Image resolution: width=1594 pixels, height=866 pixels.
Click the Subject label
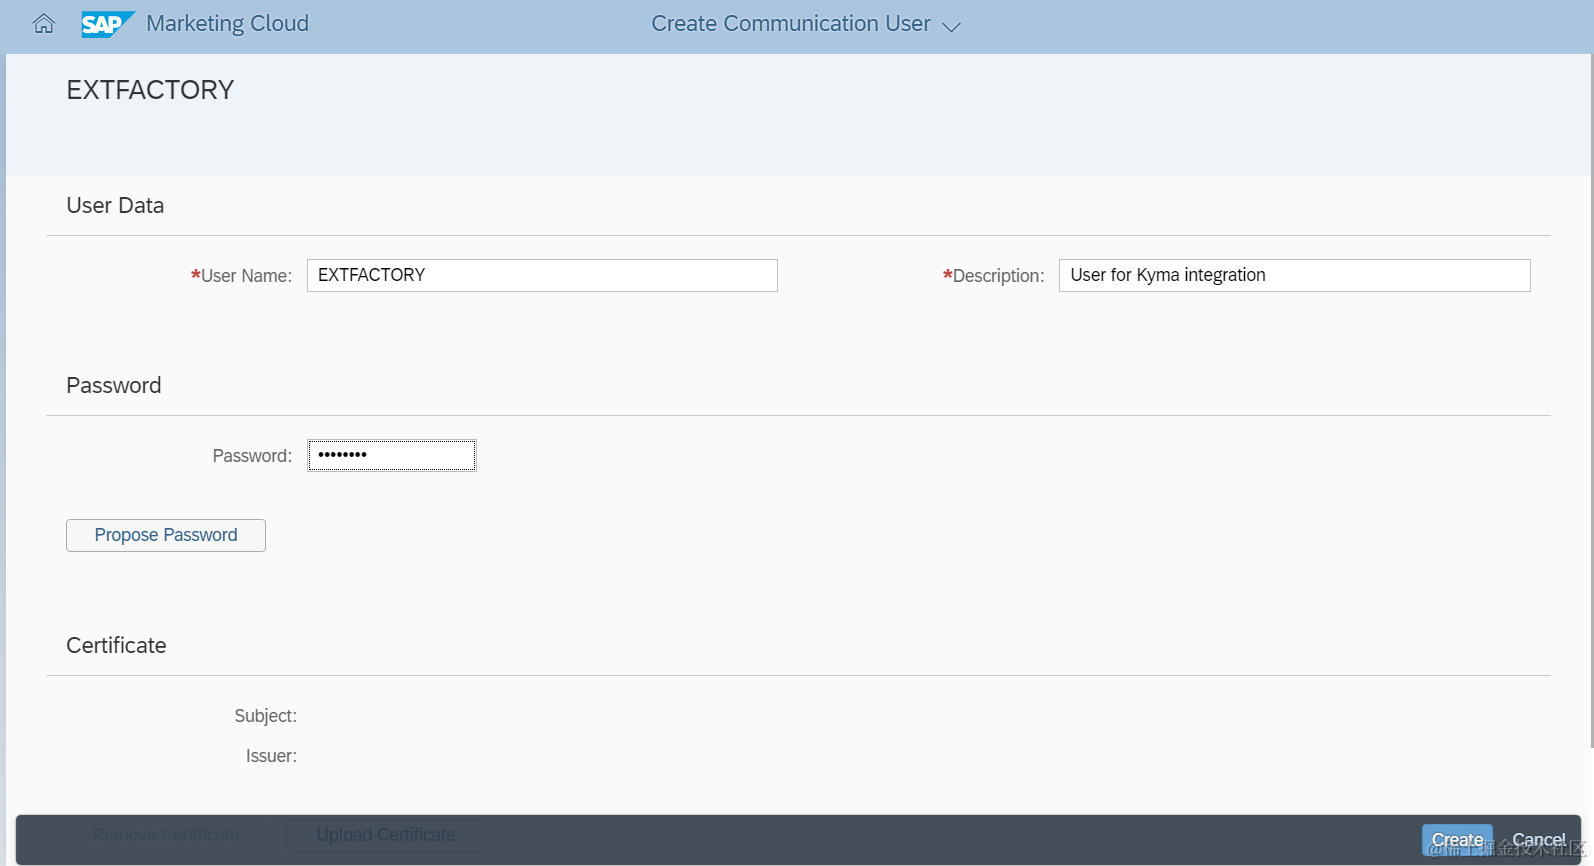[265, 716]
